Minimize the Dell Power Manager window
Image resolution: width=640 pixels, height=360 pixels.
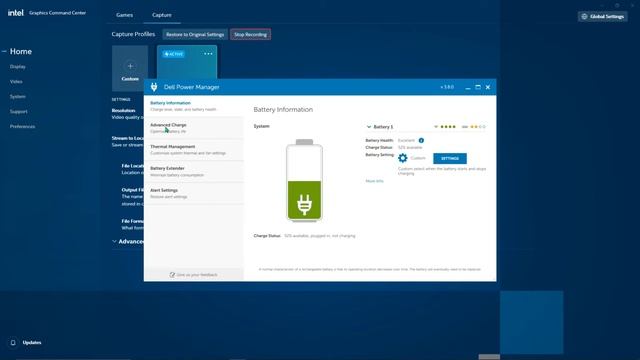click(468, 87)
